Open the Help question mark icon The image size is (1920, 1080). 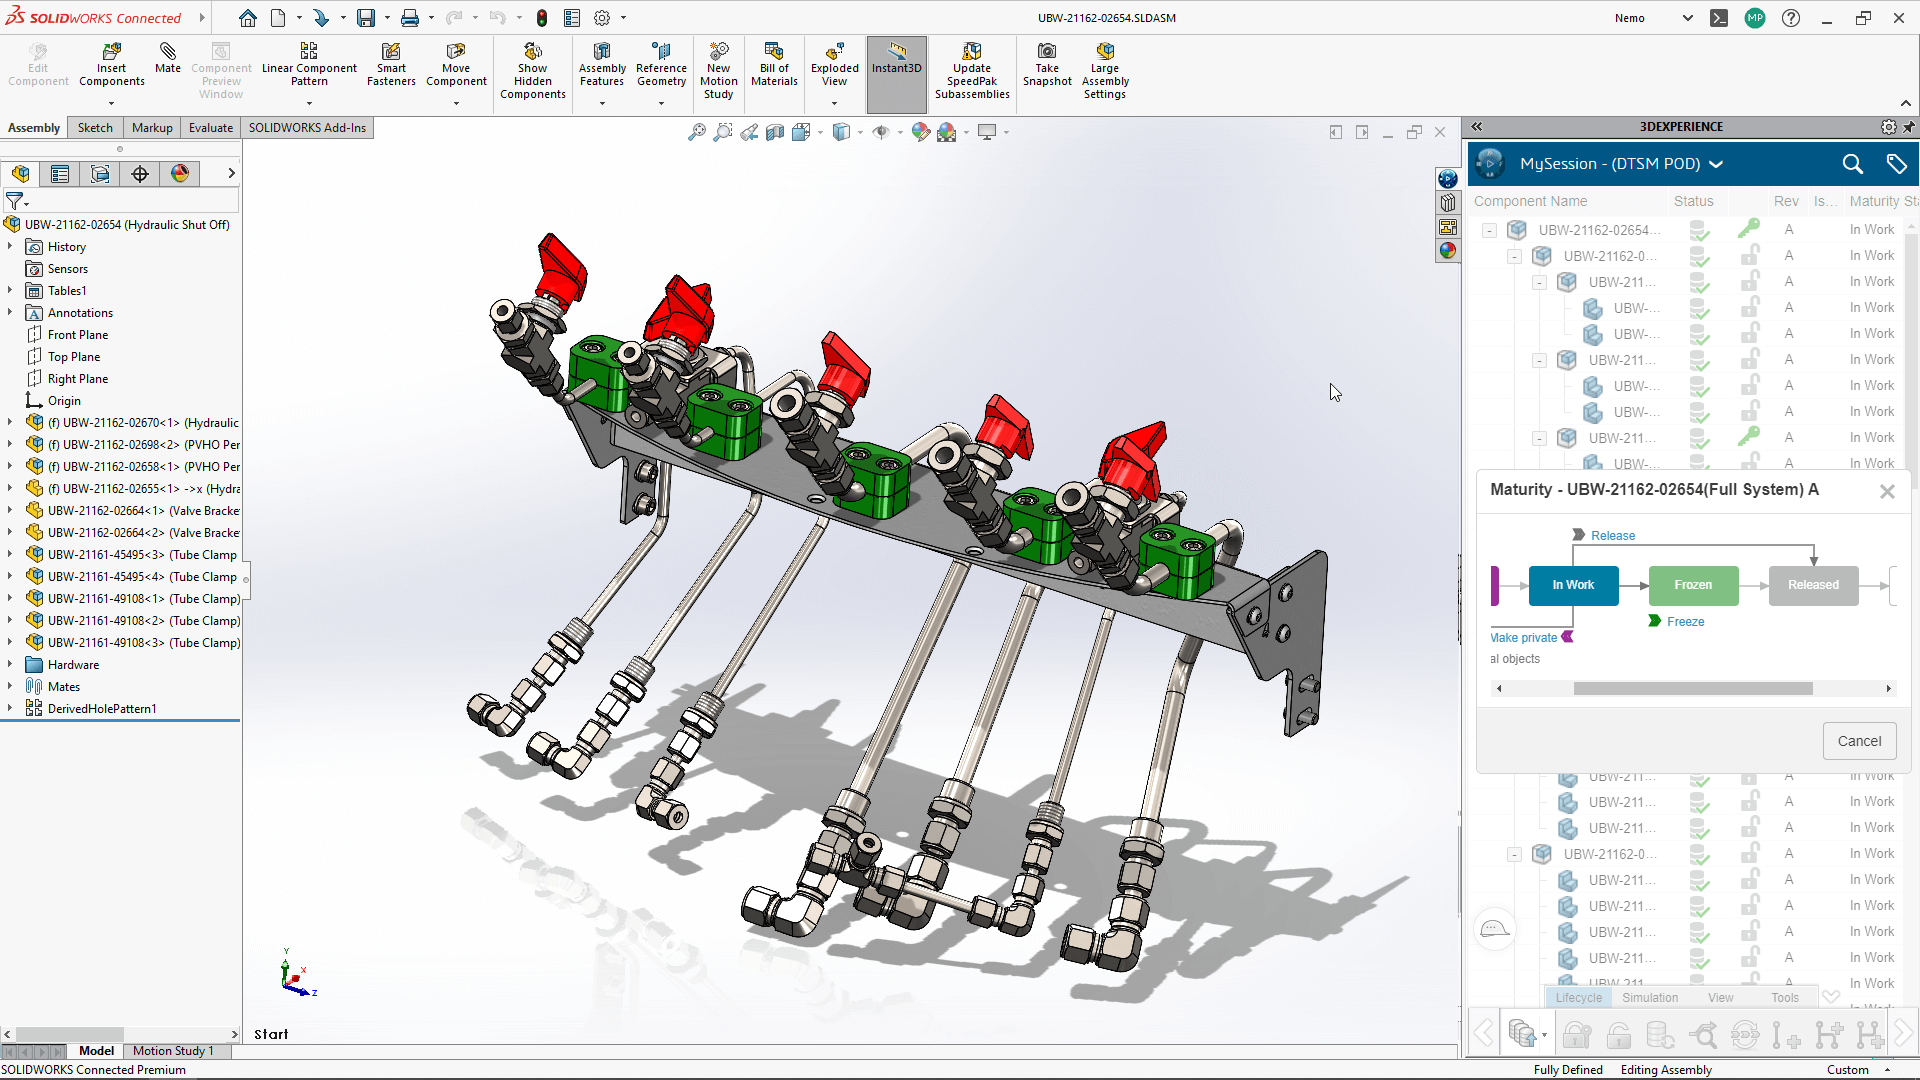pyautogui.click(x=1791, y=18)
